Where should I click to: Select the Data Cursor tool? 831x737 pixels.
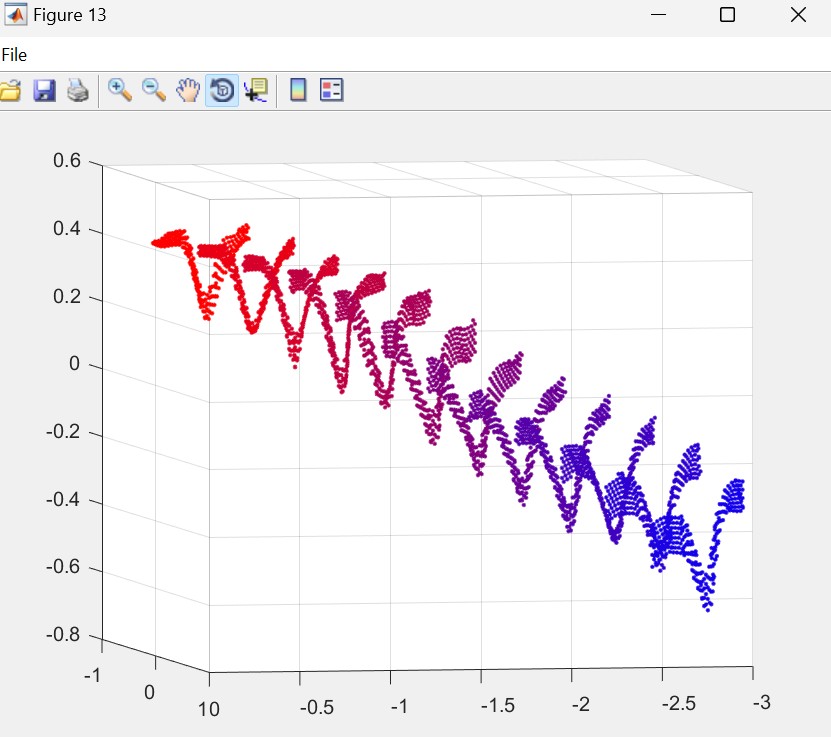point(256,91)
